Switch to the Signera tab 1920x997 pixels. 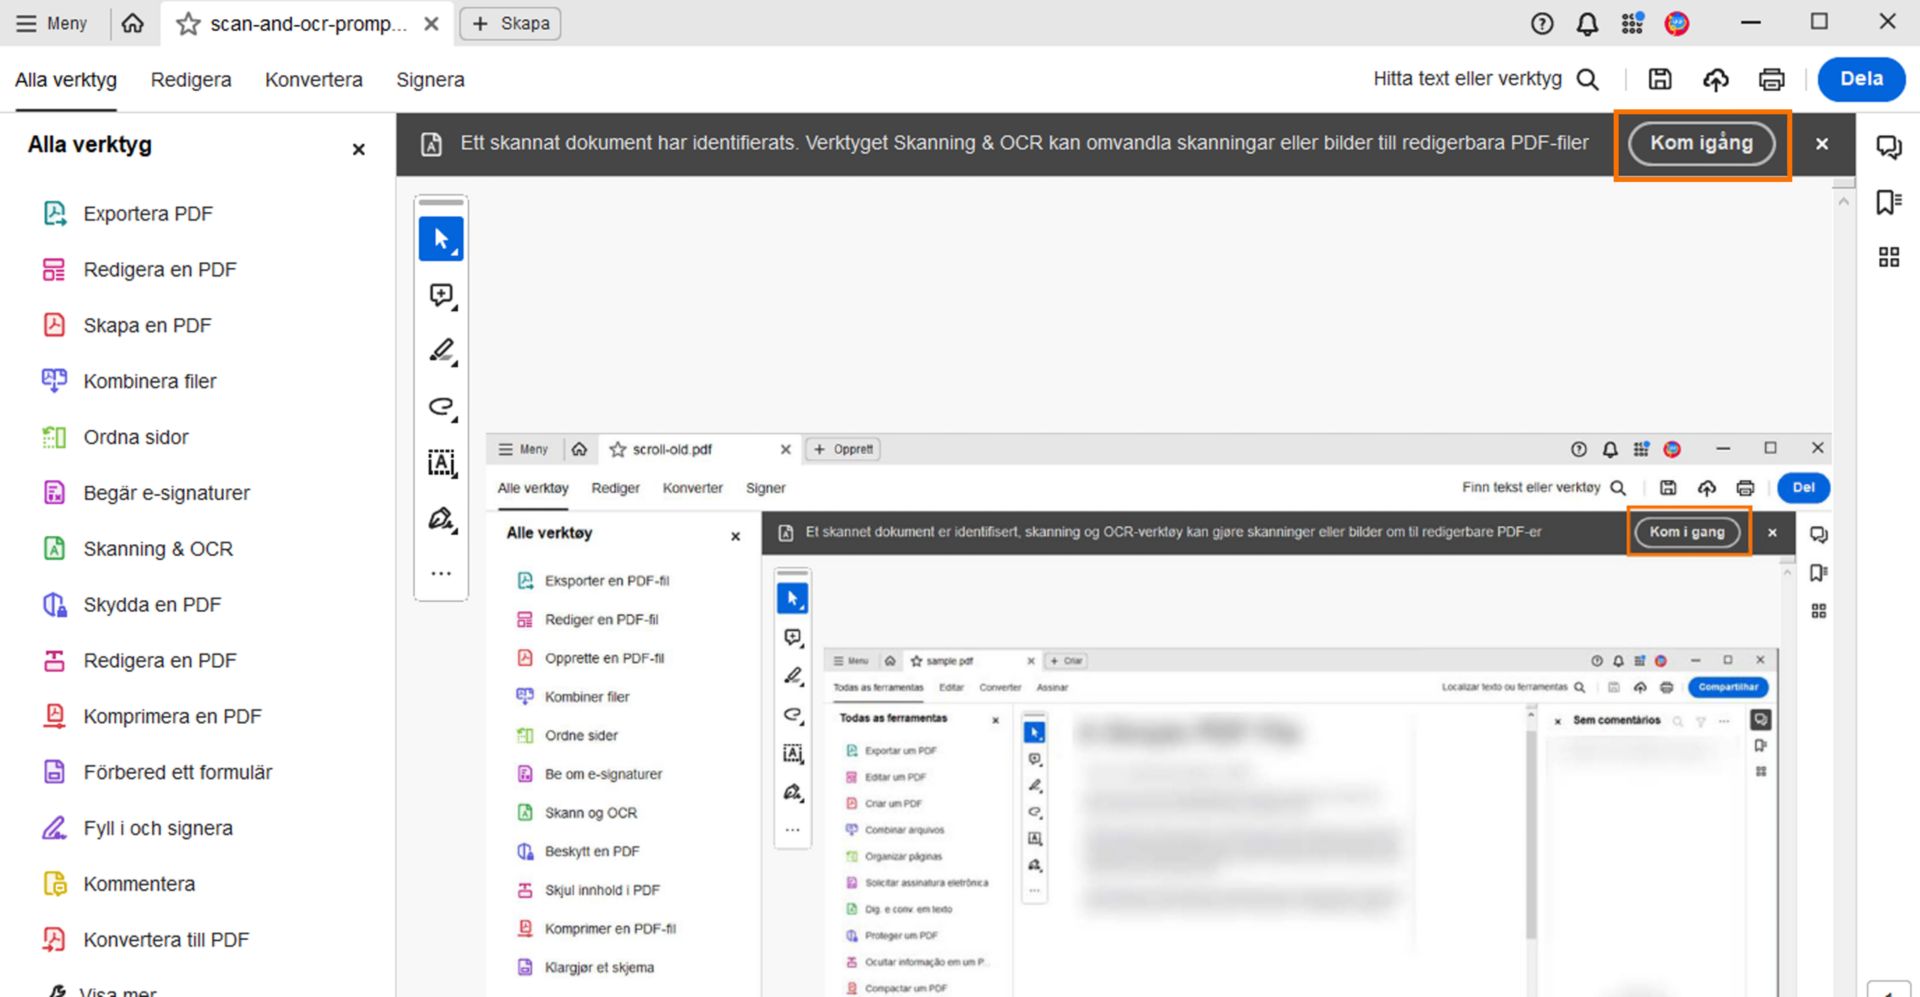(x=430, y=80)
